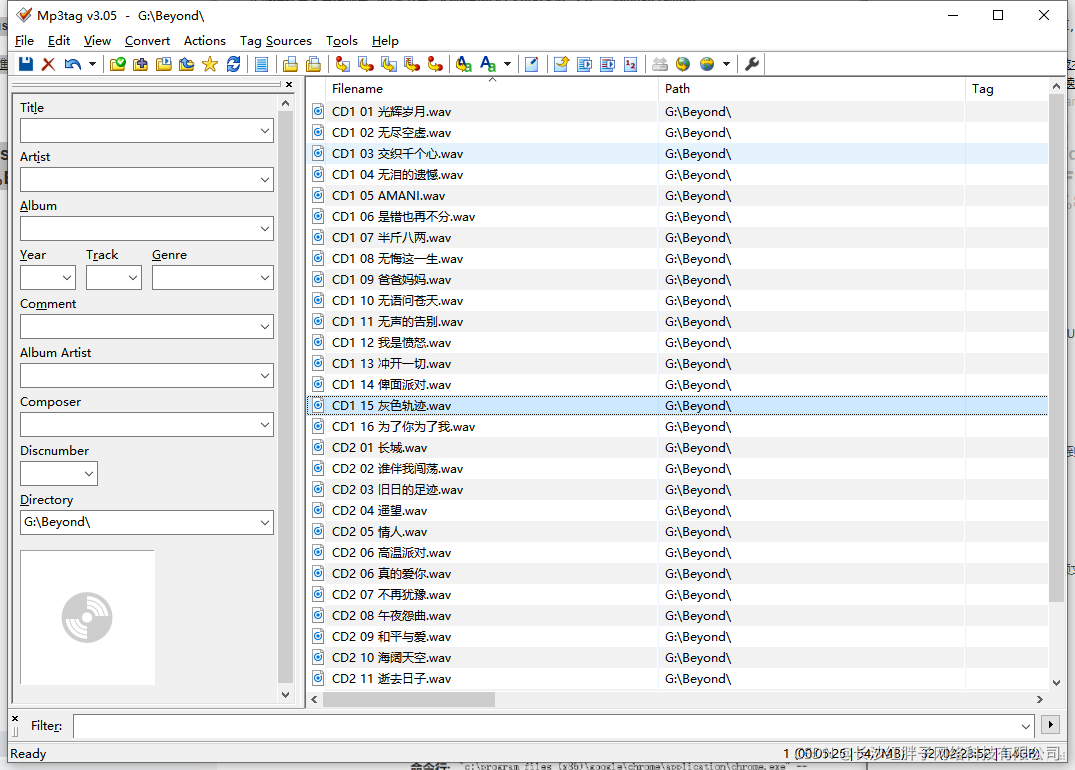Expand the Artist field dropdown
1075x770 pixels.
tap(265, 180)
